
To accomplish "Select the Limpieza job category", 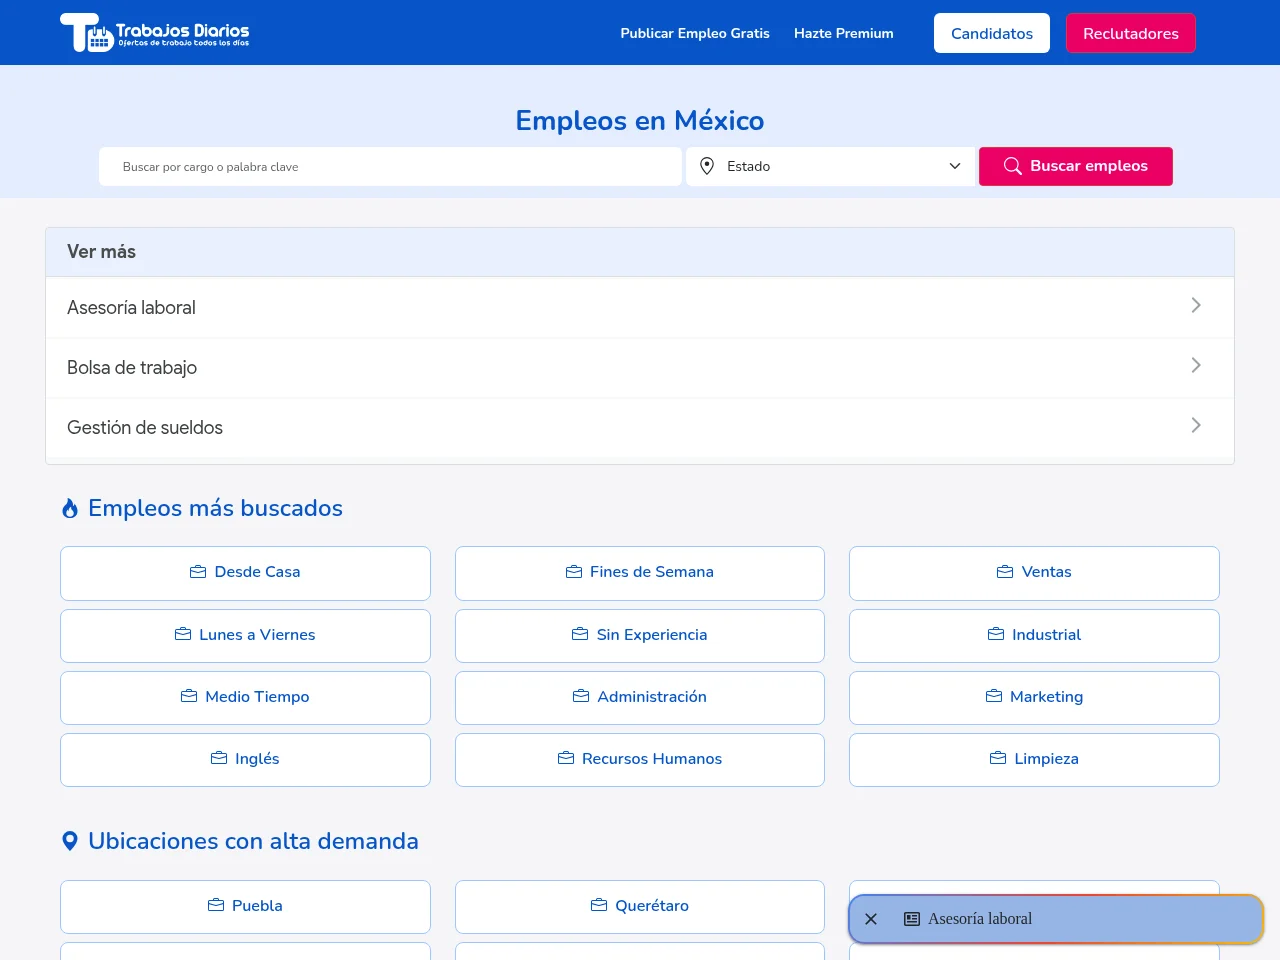I will (1034, 760).
